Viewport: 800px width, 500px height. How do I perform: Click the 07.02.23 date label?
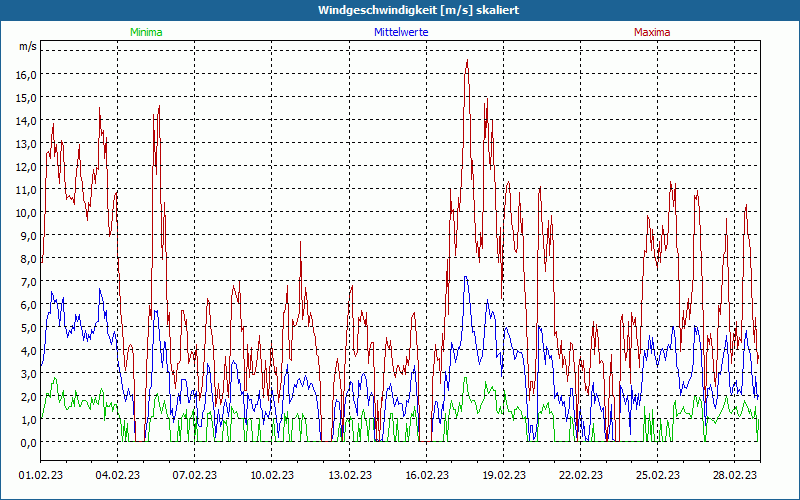pos(196,476)
